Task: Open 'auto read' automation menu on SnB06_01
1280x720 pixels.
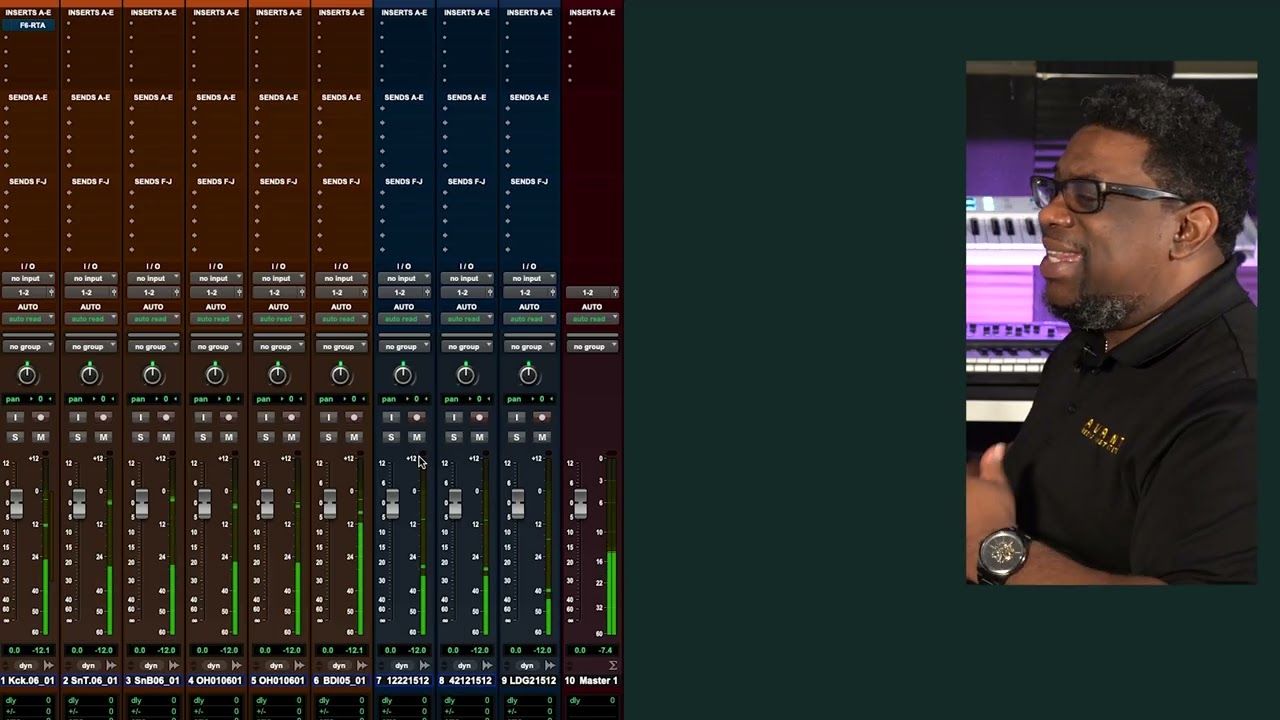Action: point(153,319)
